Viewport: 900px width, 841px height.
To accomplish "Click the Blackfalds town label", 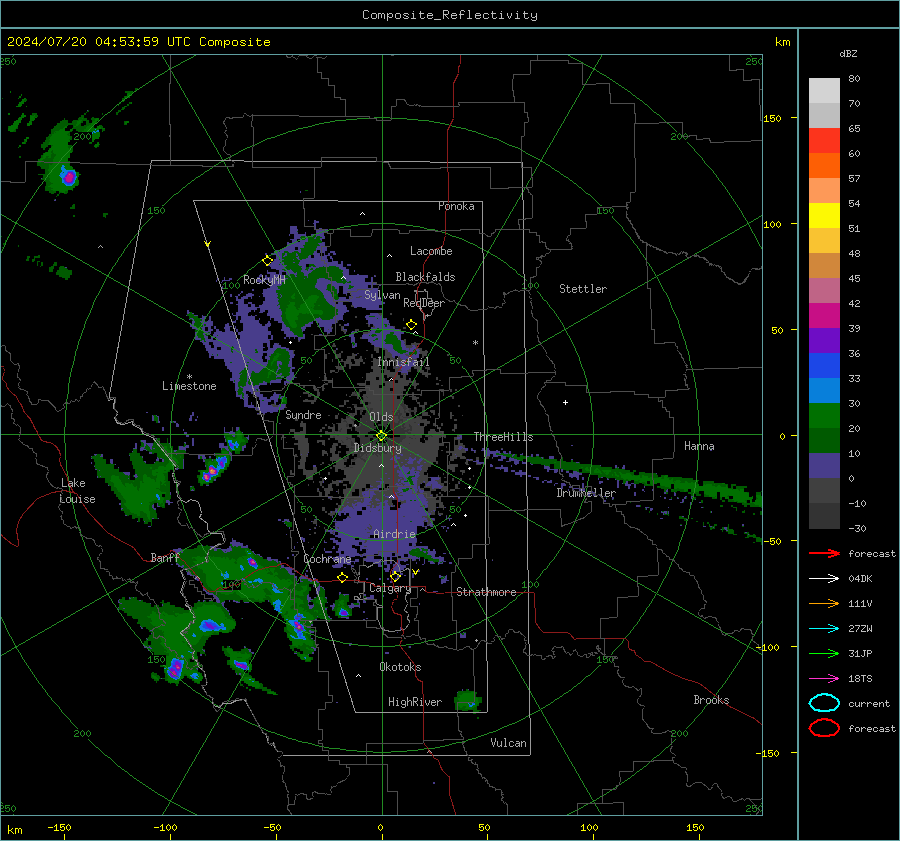I will coord(425,277).
